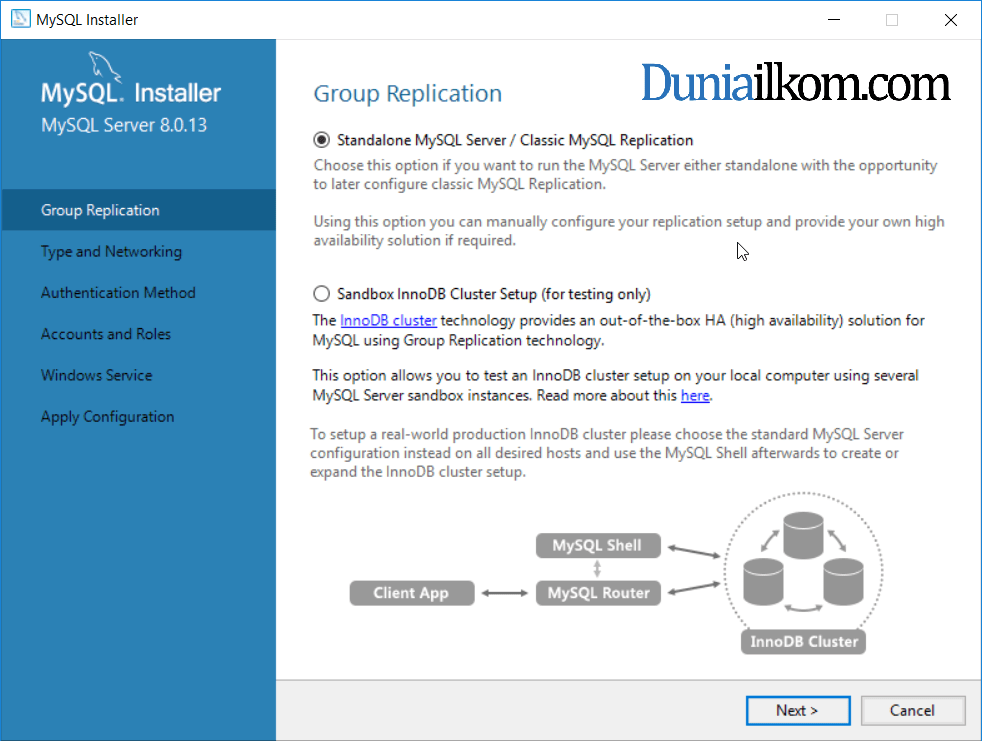Click the Client App diagram box
The height and width of the screenshot is (741, 982).
[x=411, y=593]
